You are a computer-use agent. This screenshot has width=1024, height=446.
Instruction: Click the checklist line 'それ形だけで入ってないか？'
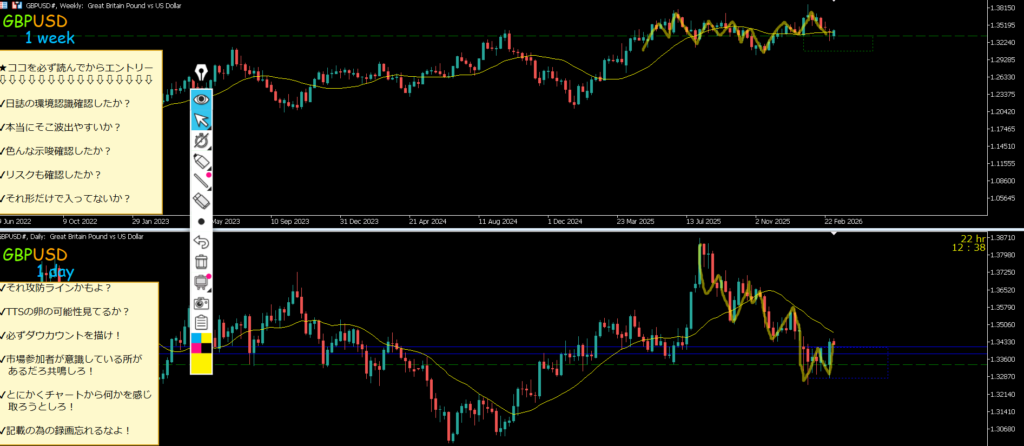coord(65,199)
